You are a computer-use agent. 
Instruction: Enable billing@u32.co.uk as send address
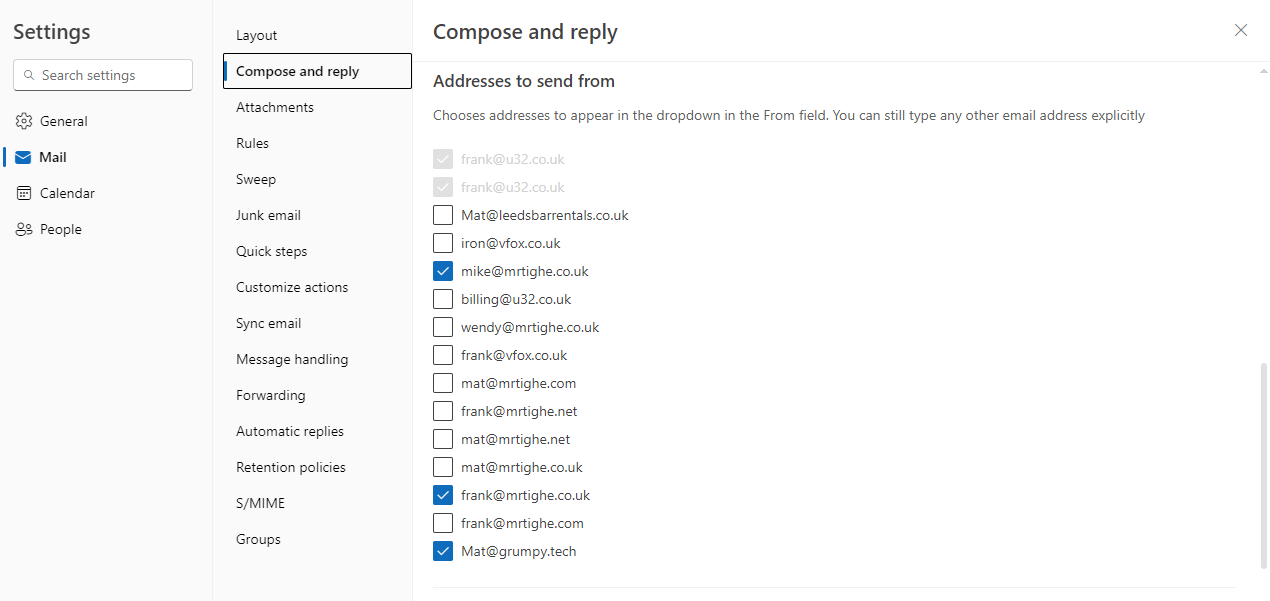[443, 299]
